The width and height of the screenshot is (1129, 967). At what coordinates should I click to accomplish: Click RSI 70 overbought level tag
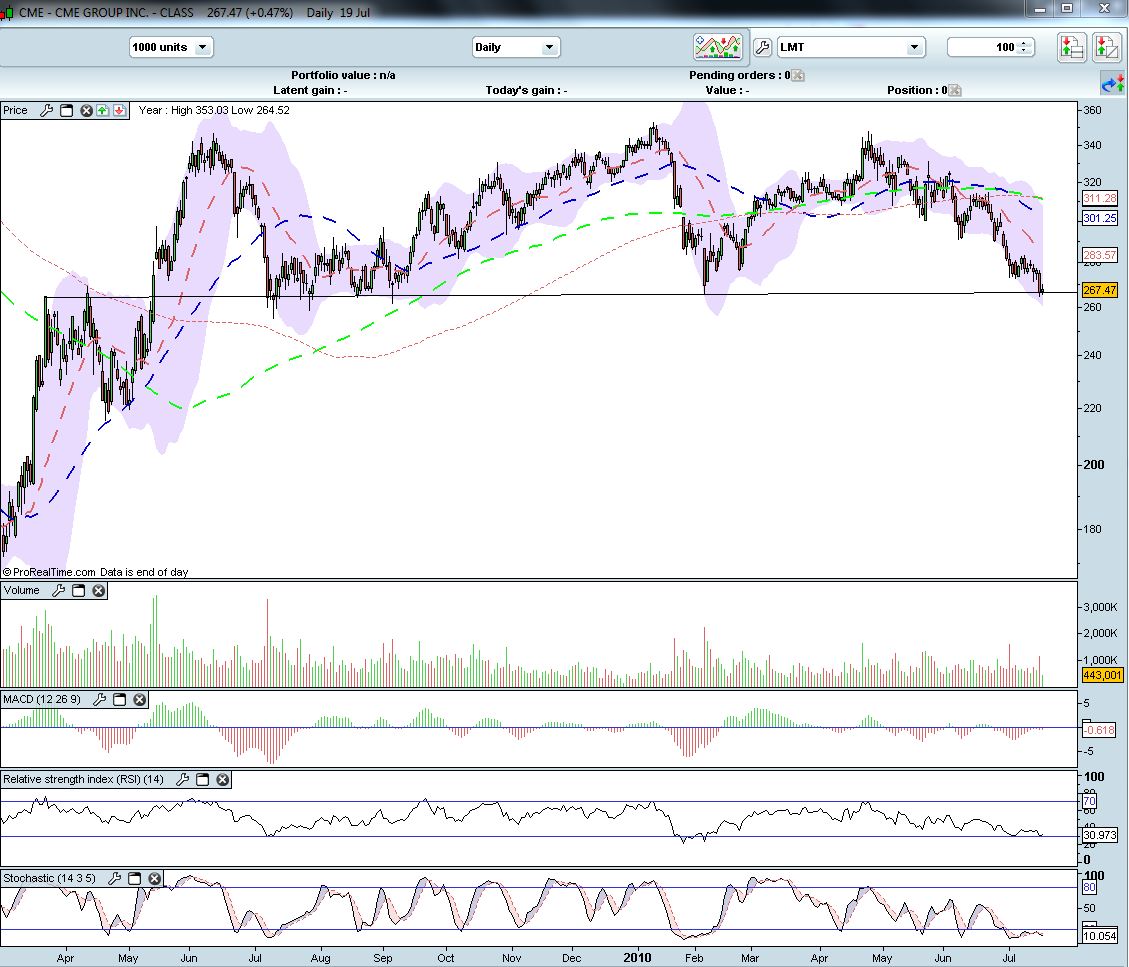coord(1089,801)
